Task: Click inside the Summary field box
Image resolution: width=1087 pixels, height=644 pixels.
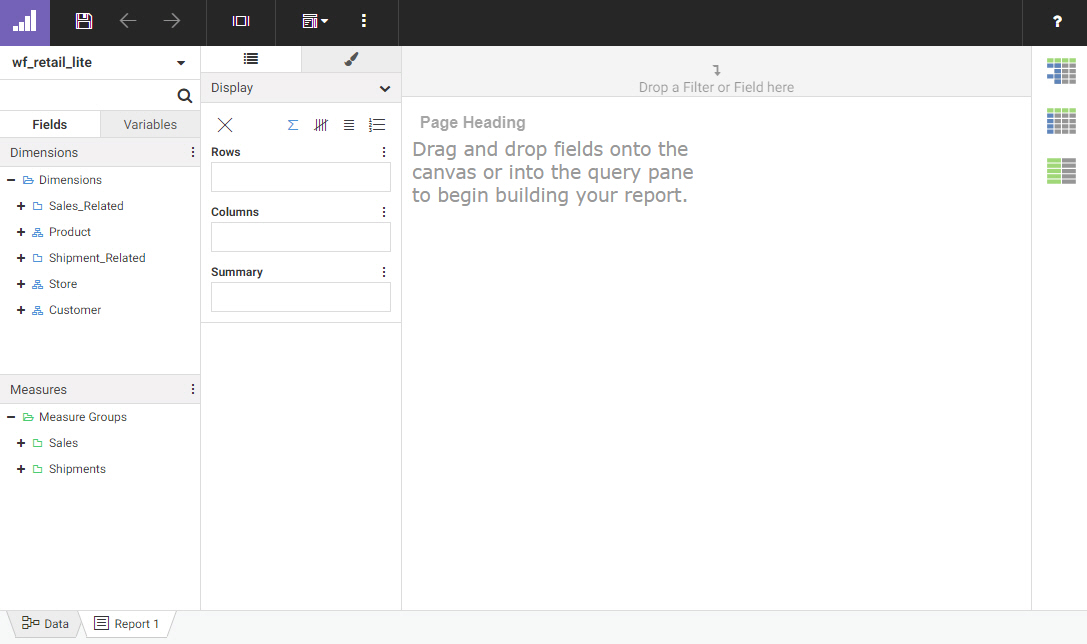Action: pyautogui.click(x=300, y=297)
